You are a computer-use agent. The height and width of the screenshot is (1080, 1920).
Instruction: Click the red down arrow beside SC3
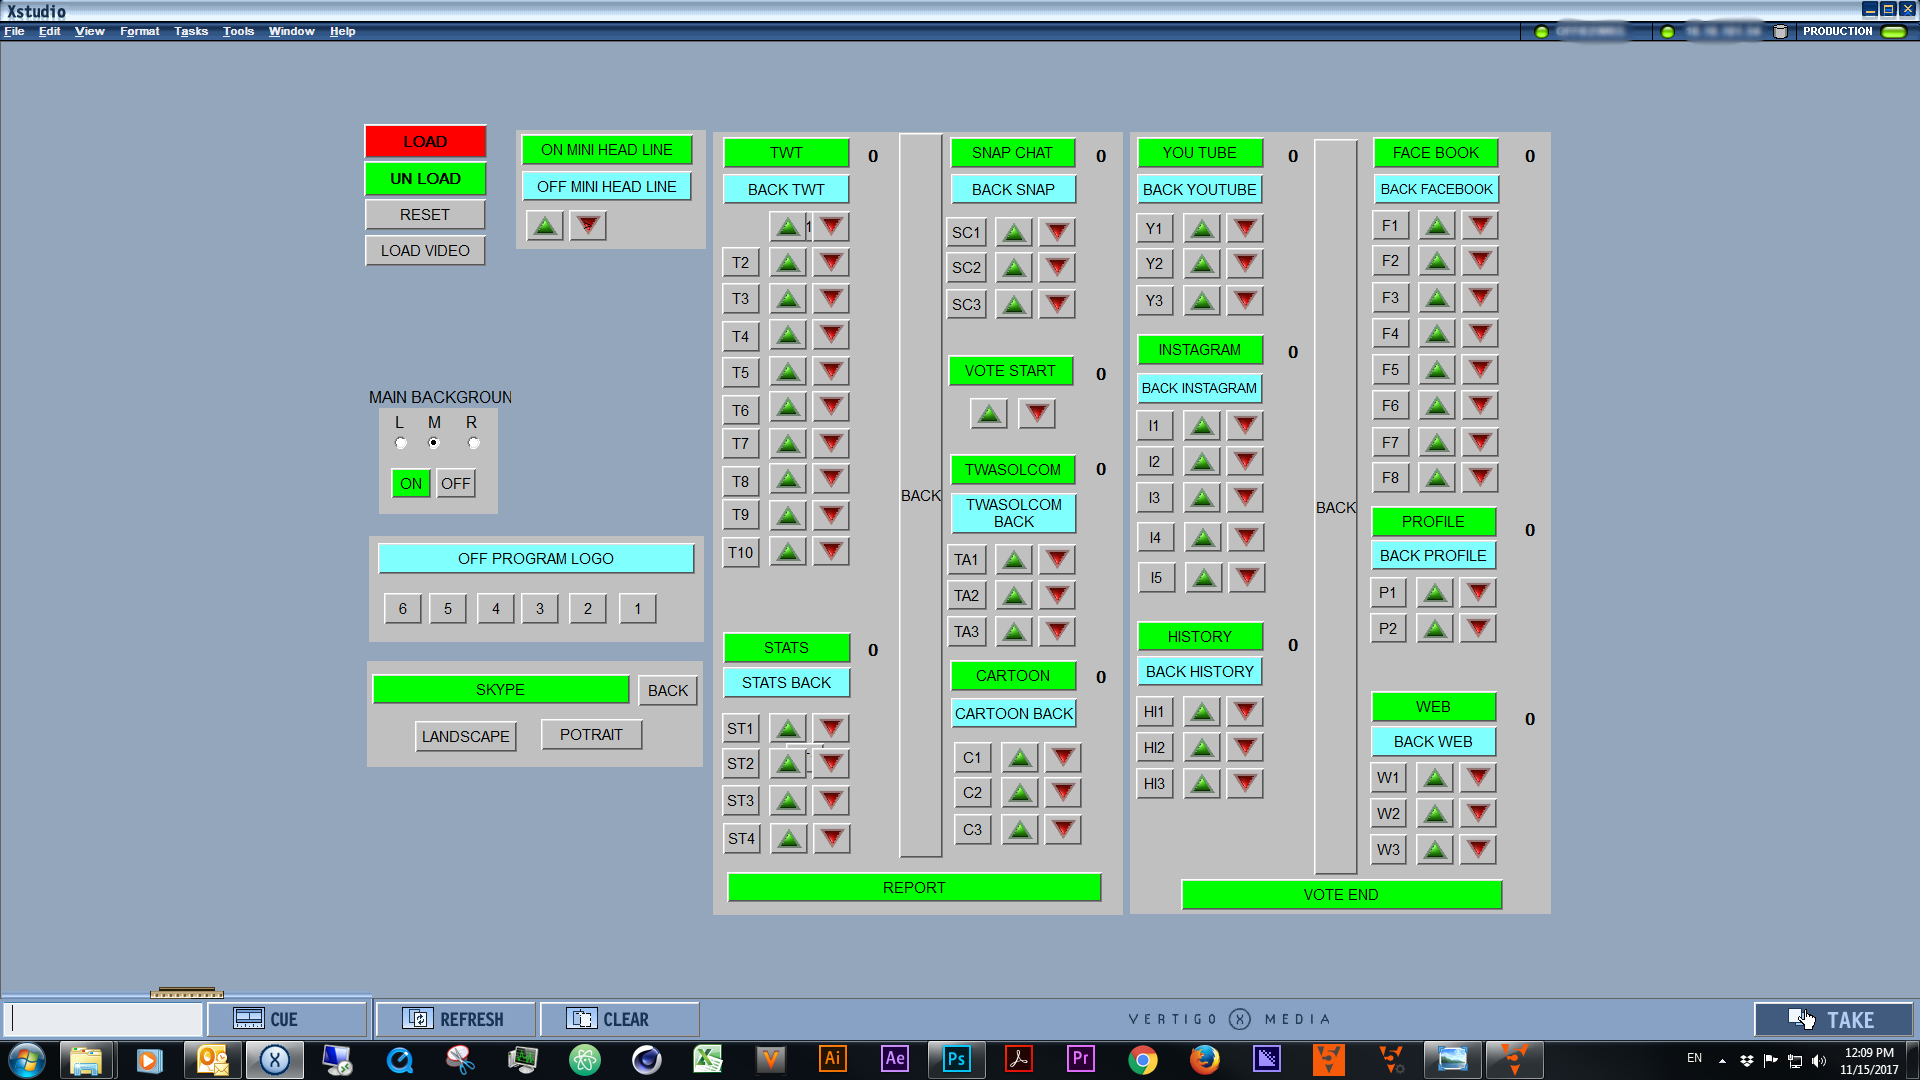pyautogui.click(x=1057, y=304)
